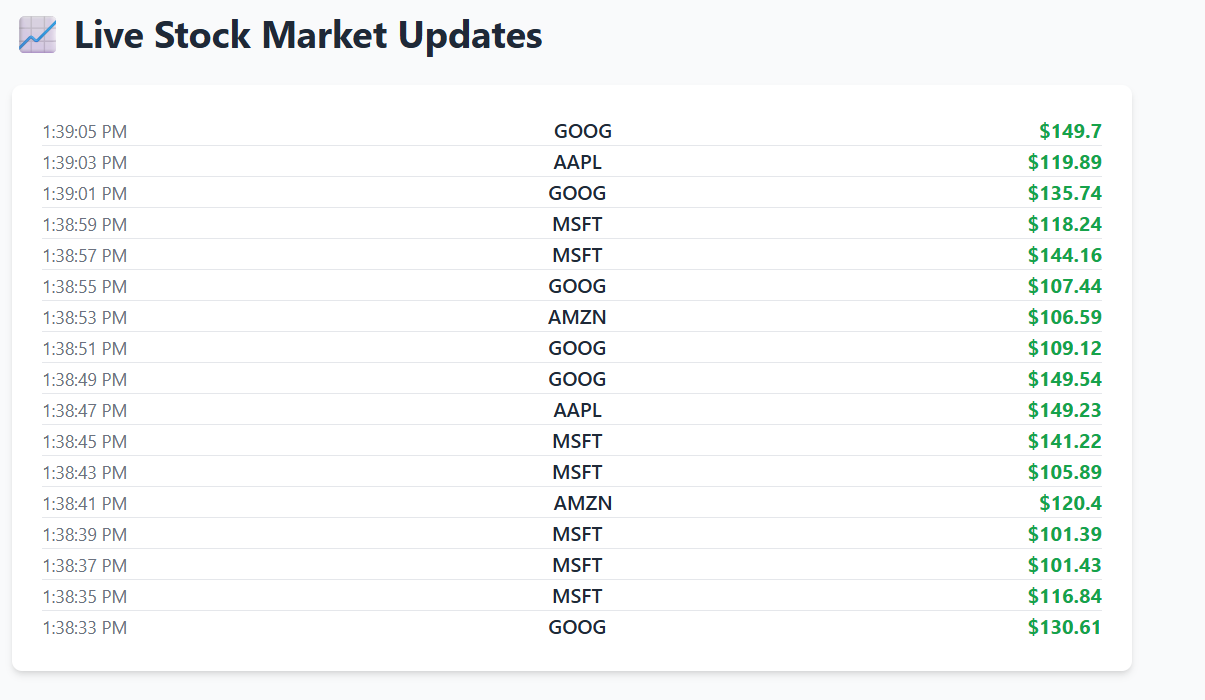Viewport: 1205px width, 700px height.
Task: Click the Live Stock Market Updates heading
Action: (281, 35)
